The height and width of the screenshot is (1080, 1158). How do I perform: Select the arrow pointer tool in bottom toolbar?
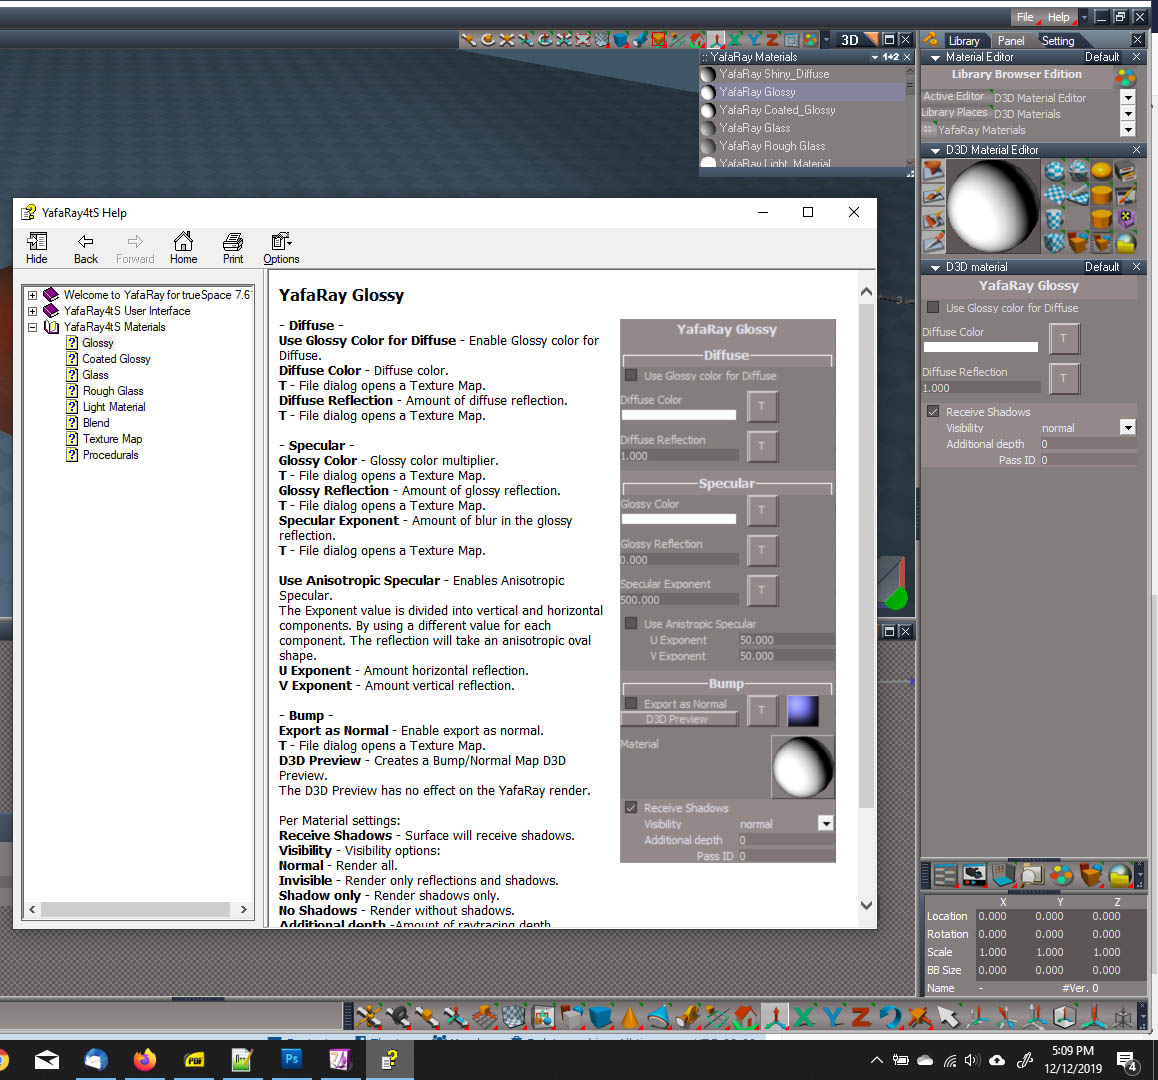948,1017
